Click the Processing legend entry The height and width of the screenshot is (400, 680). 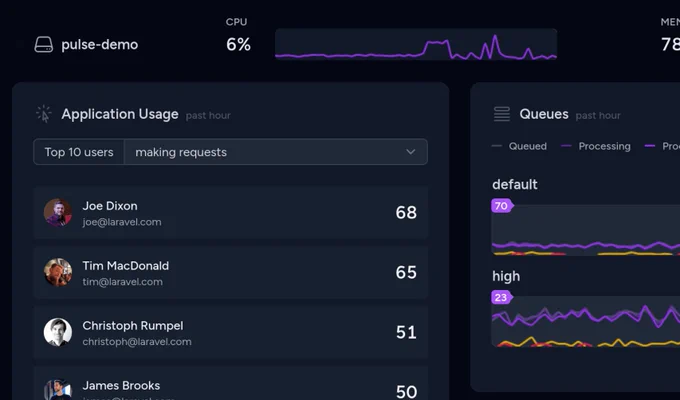coord(596,146)
